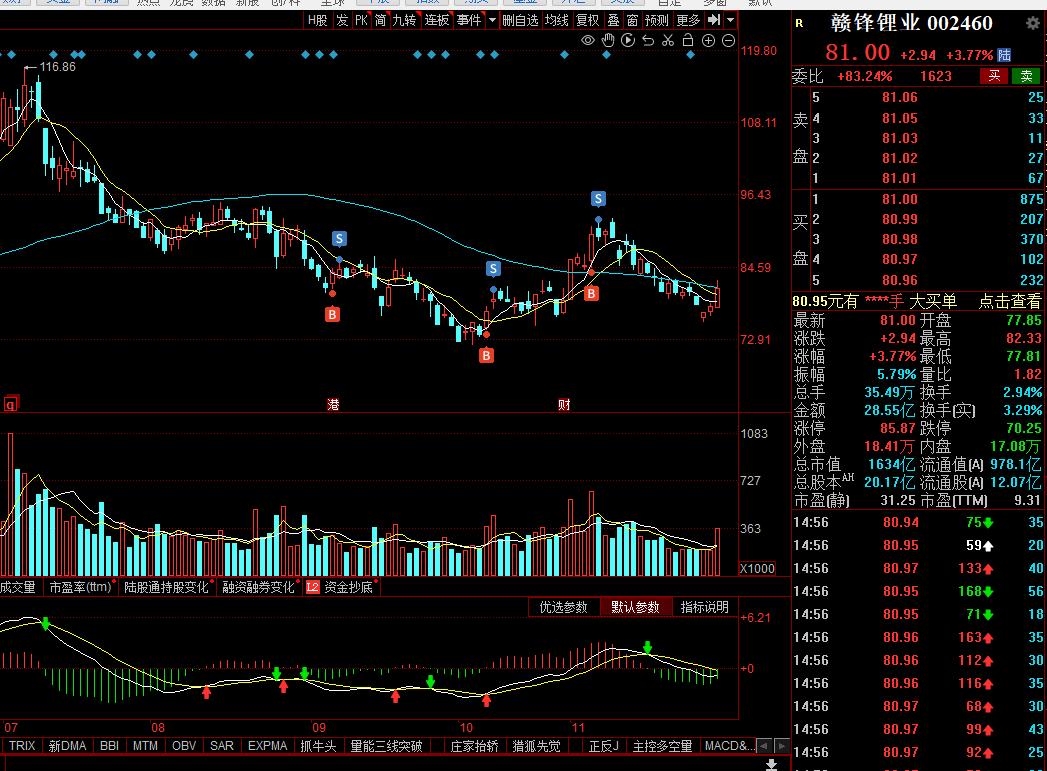
Task: Click the eye icon above the chart
Action: [x=589, y=40]
